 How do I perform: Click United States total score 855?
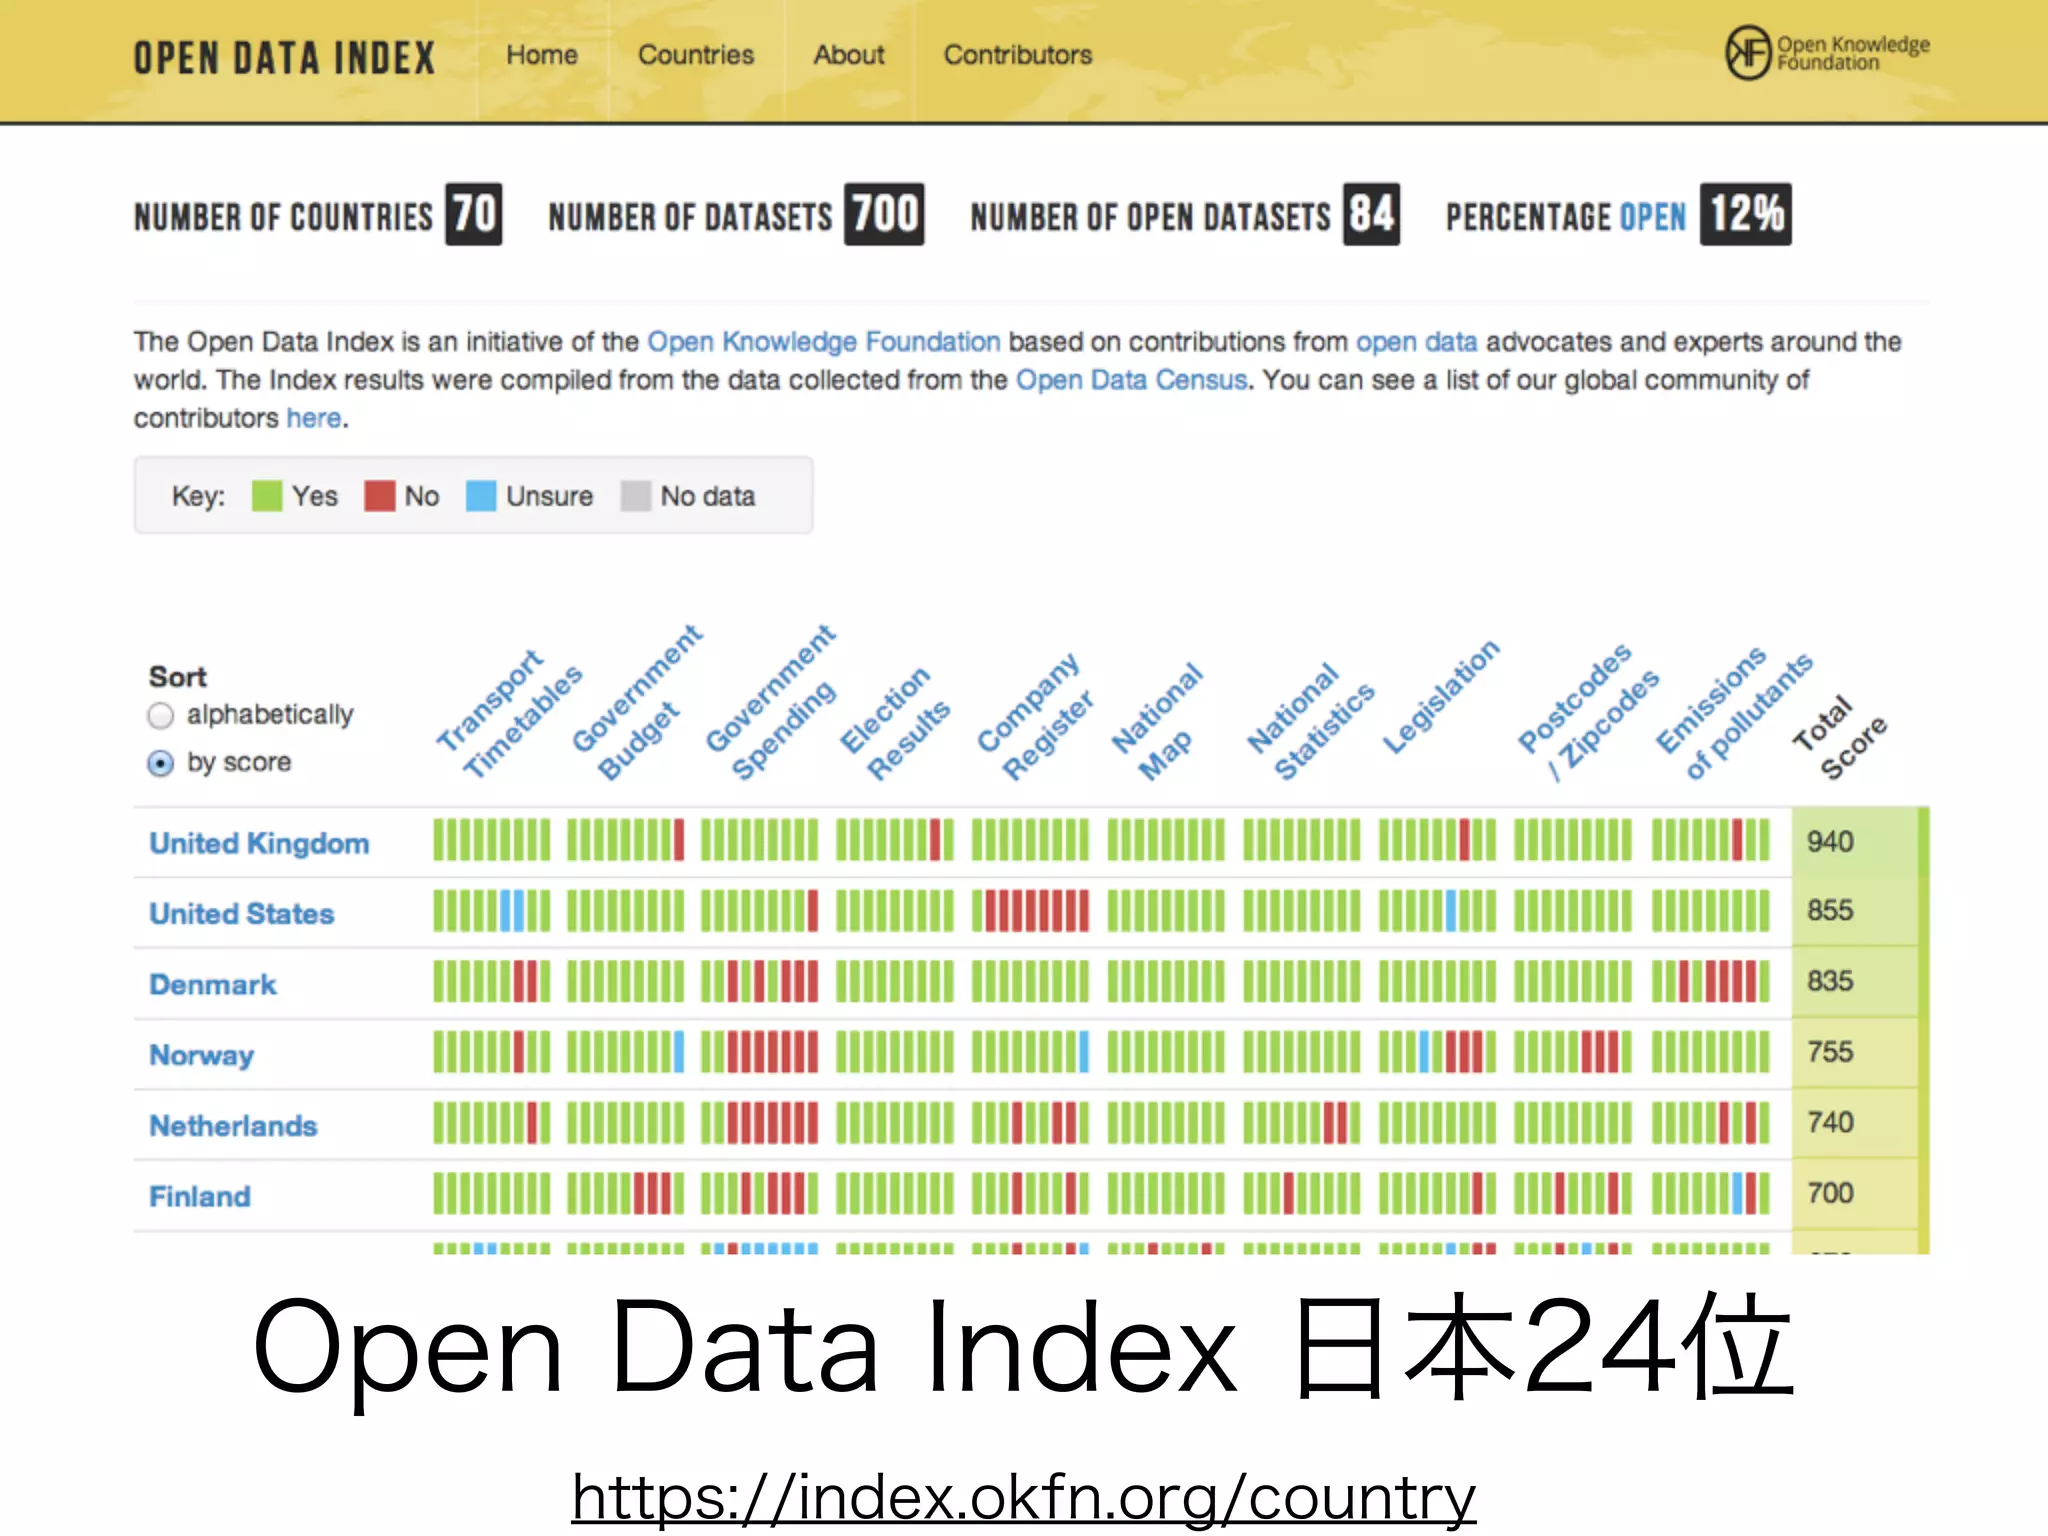tap(1830, 910)
